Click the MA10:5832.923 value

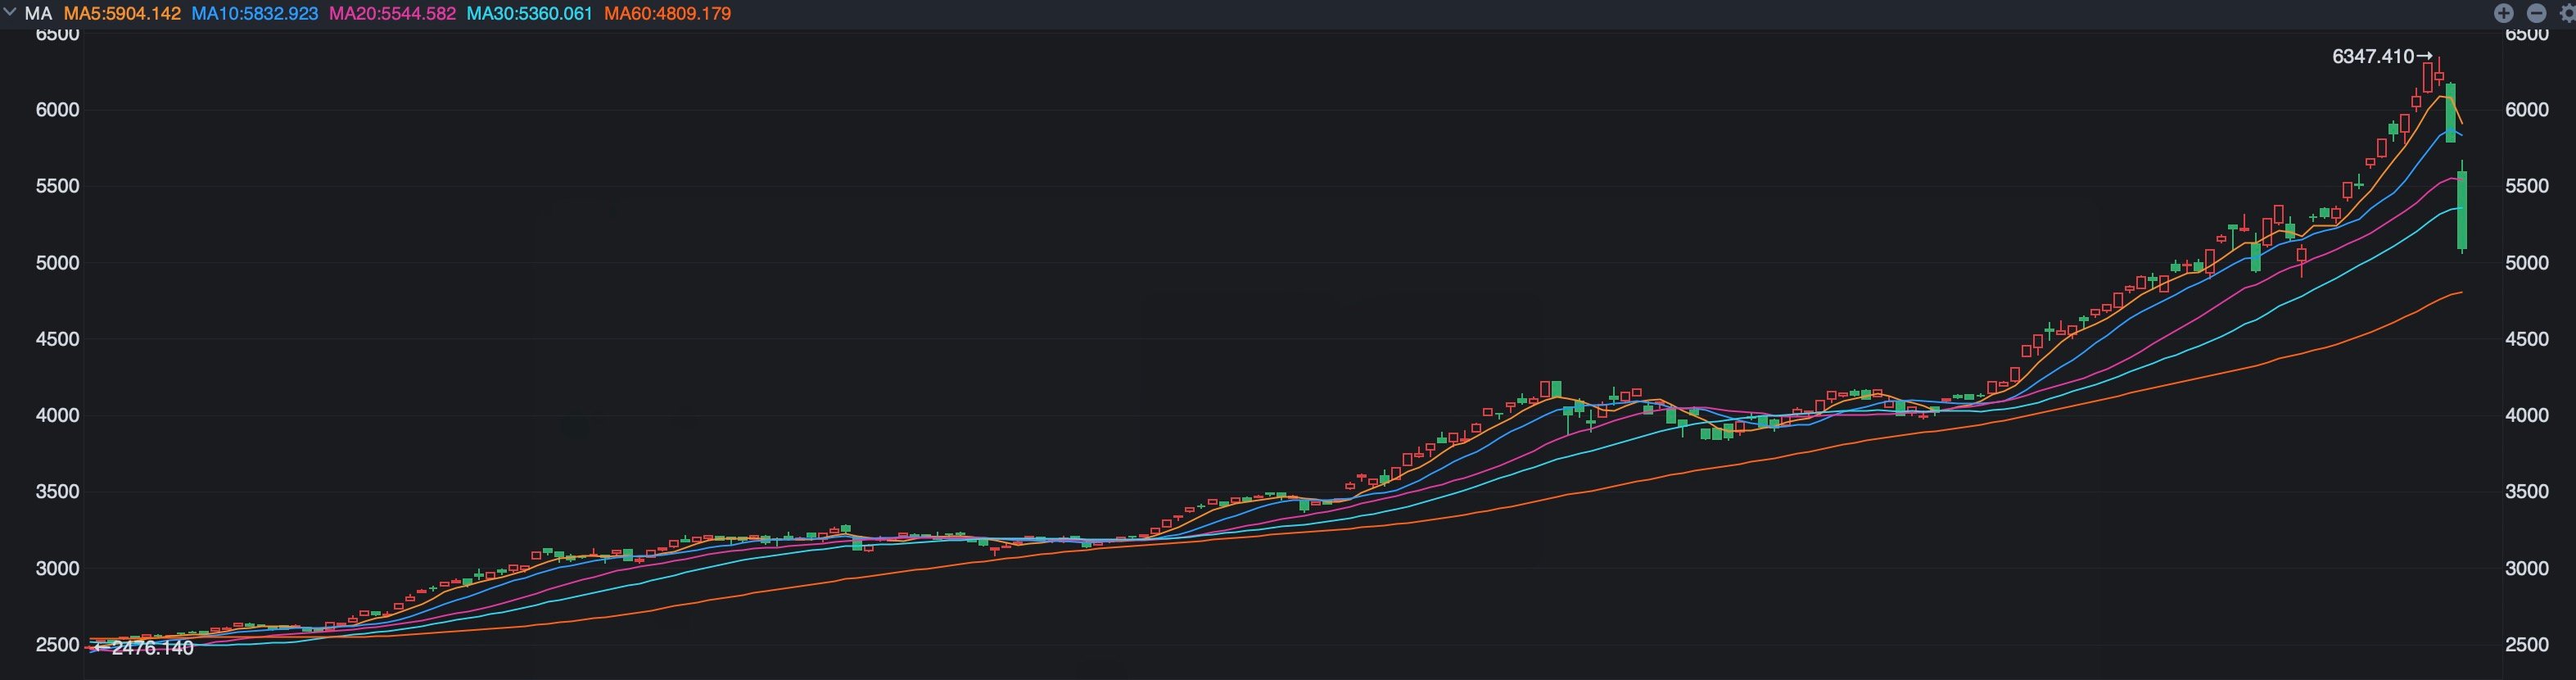point(254,14)
